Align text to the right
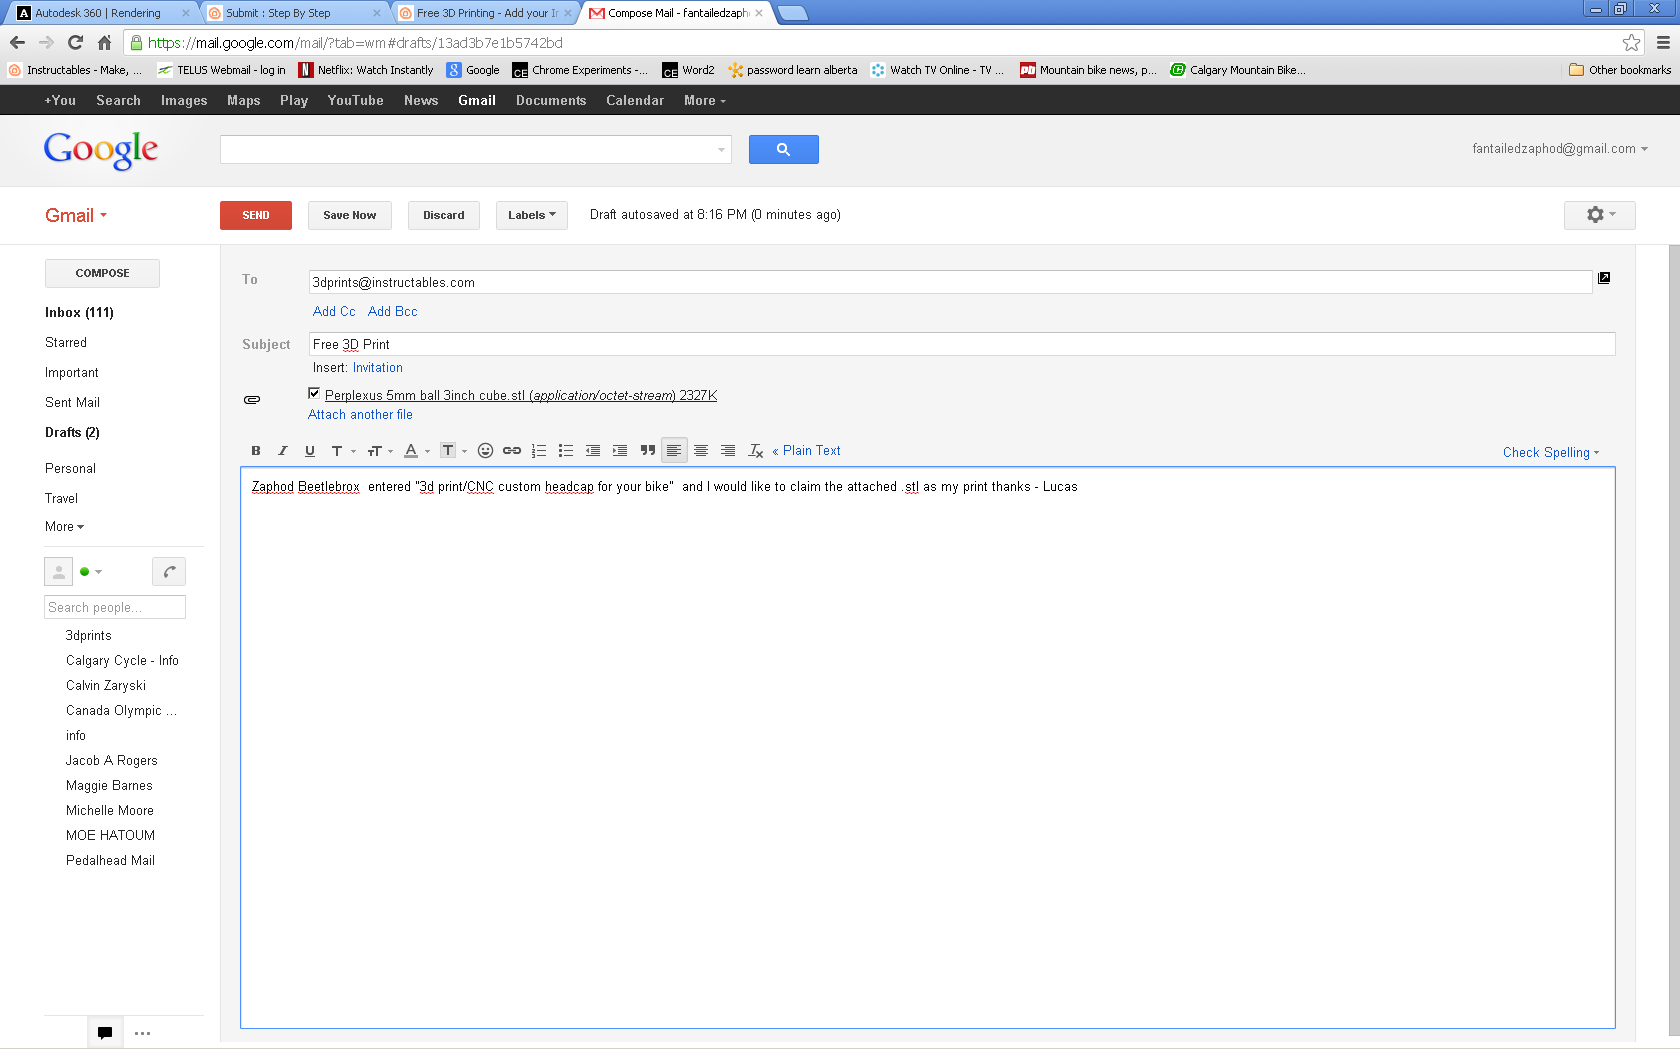1680x1050 pixels. 728,451
